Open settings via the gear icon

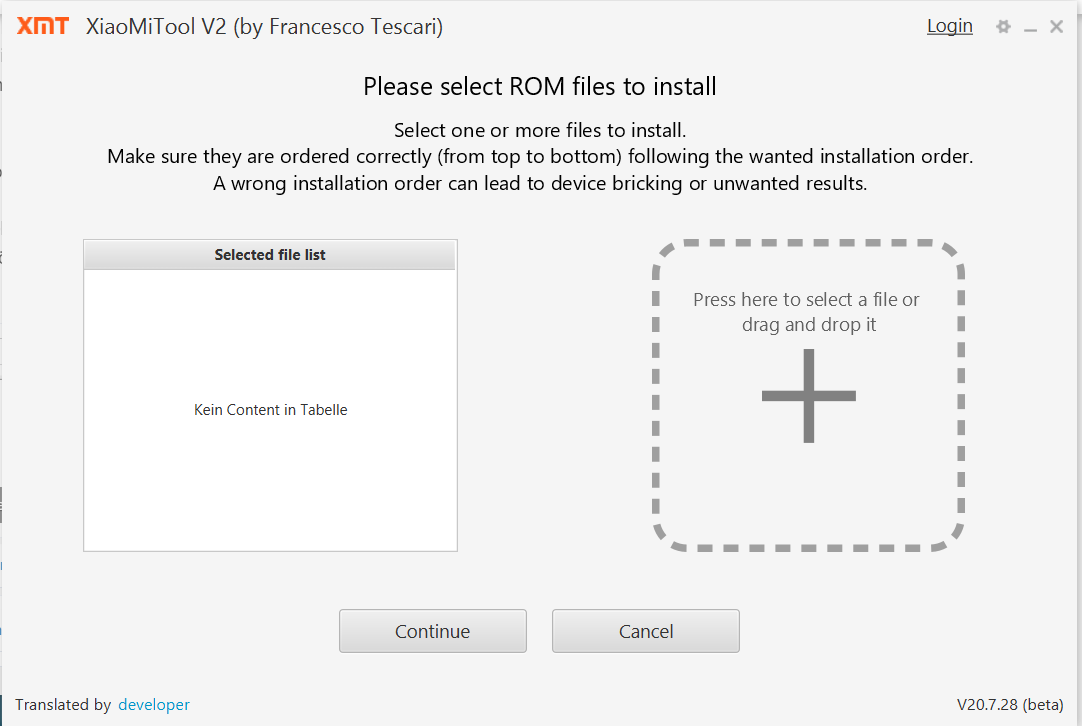[1003, 27]
